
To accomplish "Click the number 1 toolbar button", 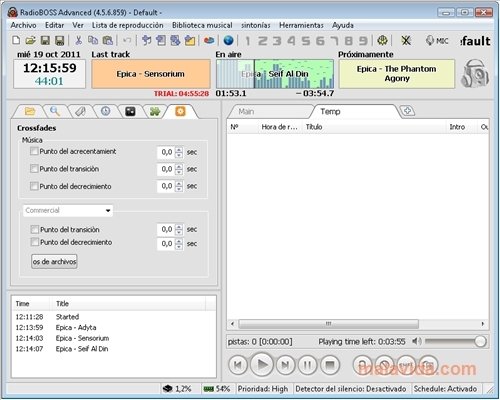I will pyautogui.click(x=247, y=41).
